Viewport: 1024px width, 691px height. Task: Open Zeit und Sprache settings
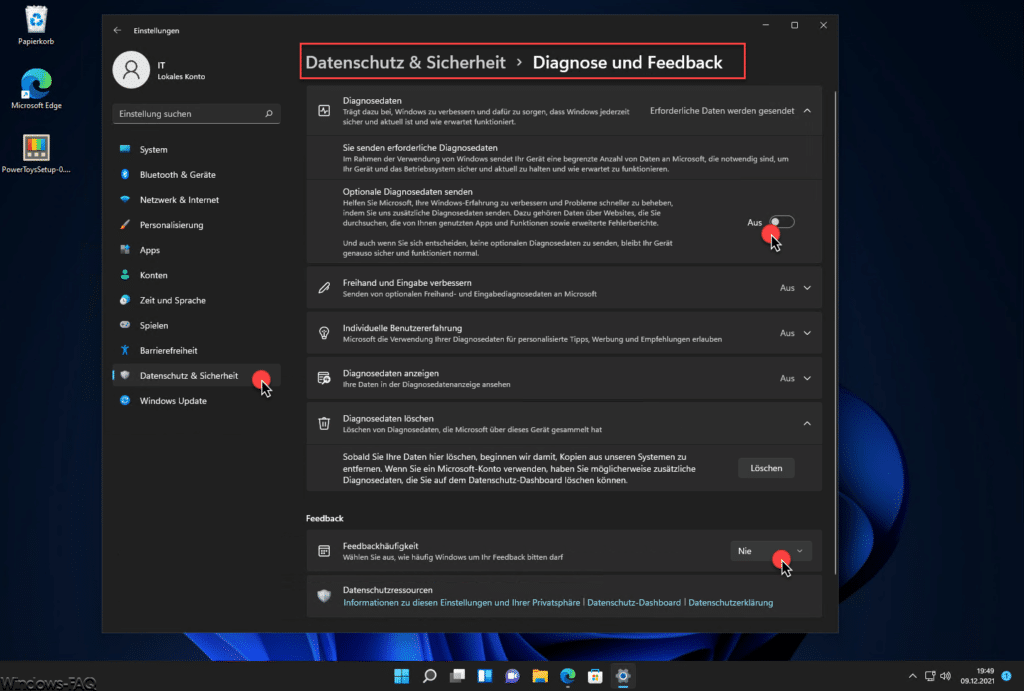click(x=196, y=300)
